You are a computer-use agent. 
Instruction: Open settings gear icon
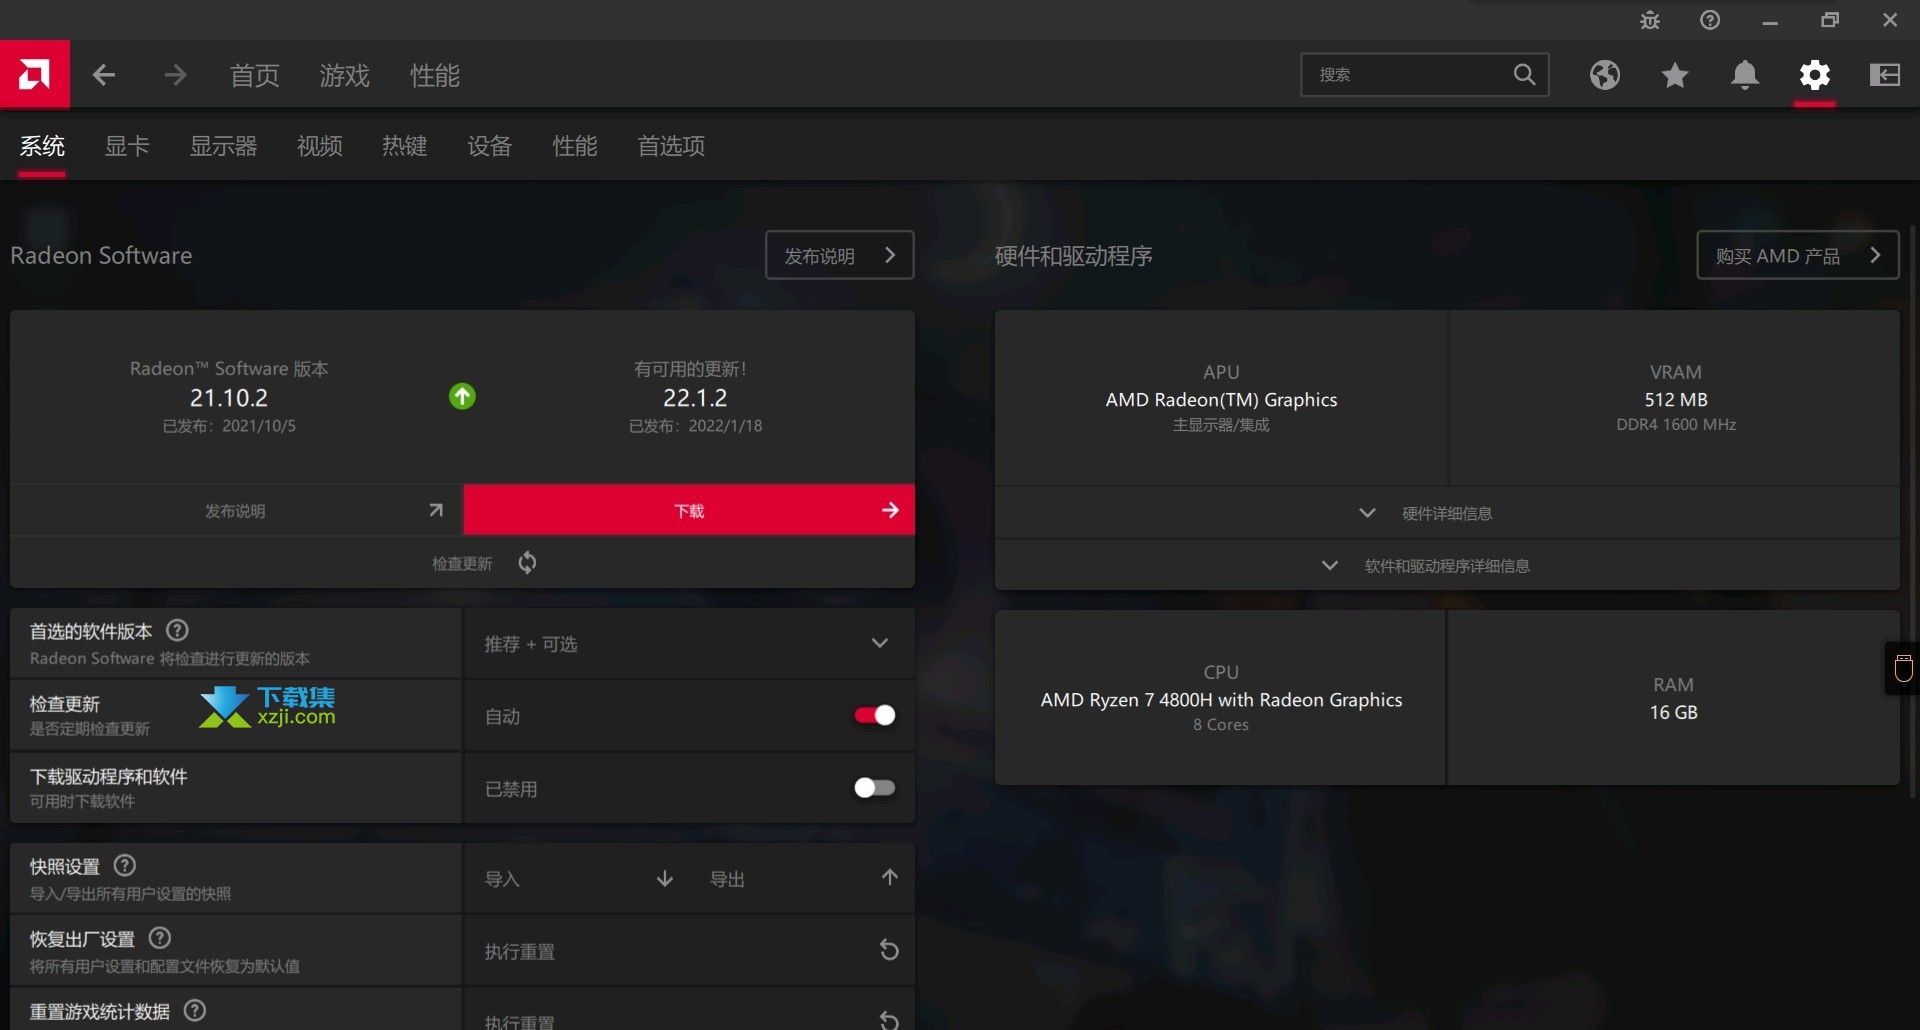1815,75
